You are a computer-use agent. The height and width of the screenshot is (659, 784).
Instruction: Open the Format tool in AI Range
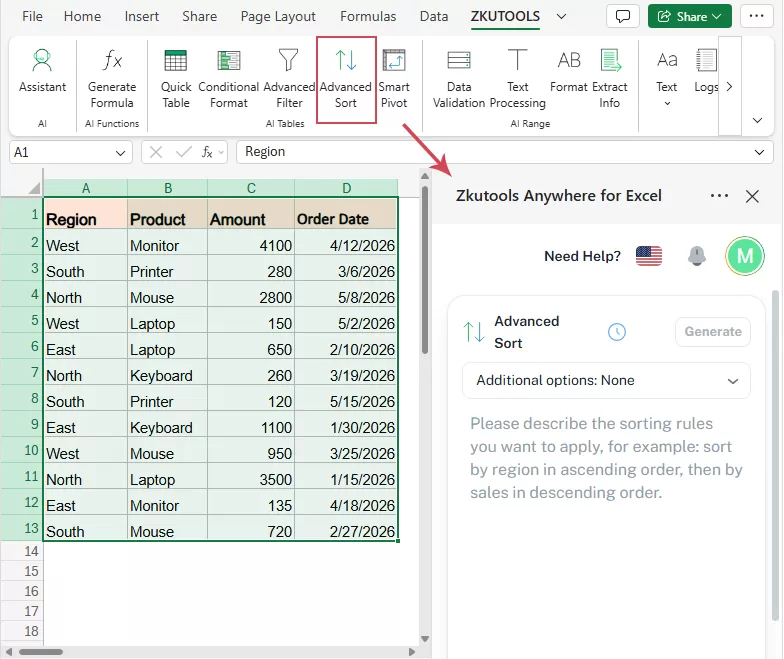click(568, 71)
